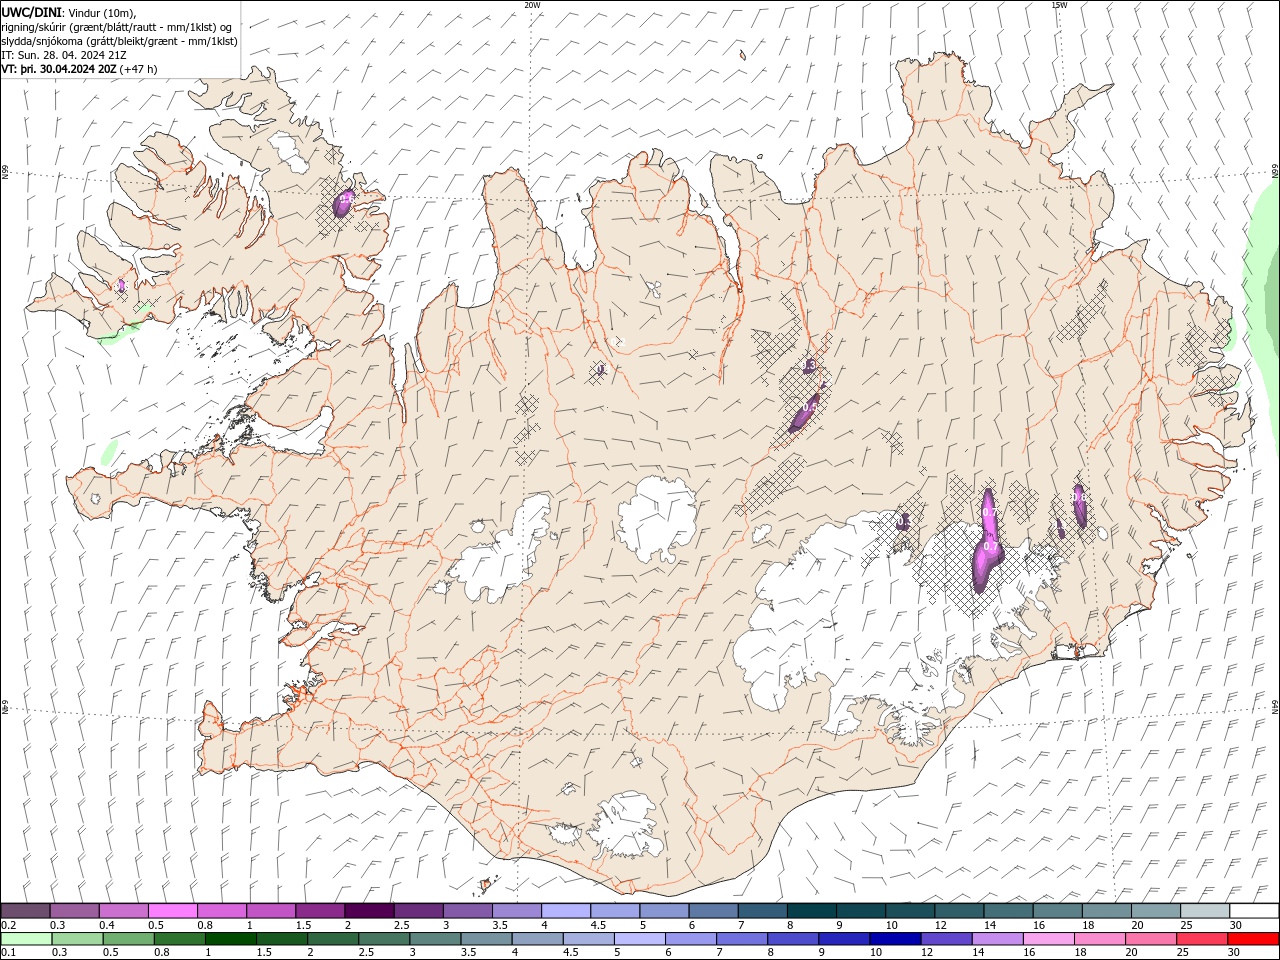Click the rigning/skúrir legend description line

pyautogui.click(x=118, y=27)
